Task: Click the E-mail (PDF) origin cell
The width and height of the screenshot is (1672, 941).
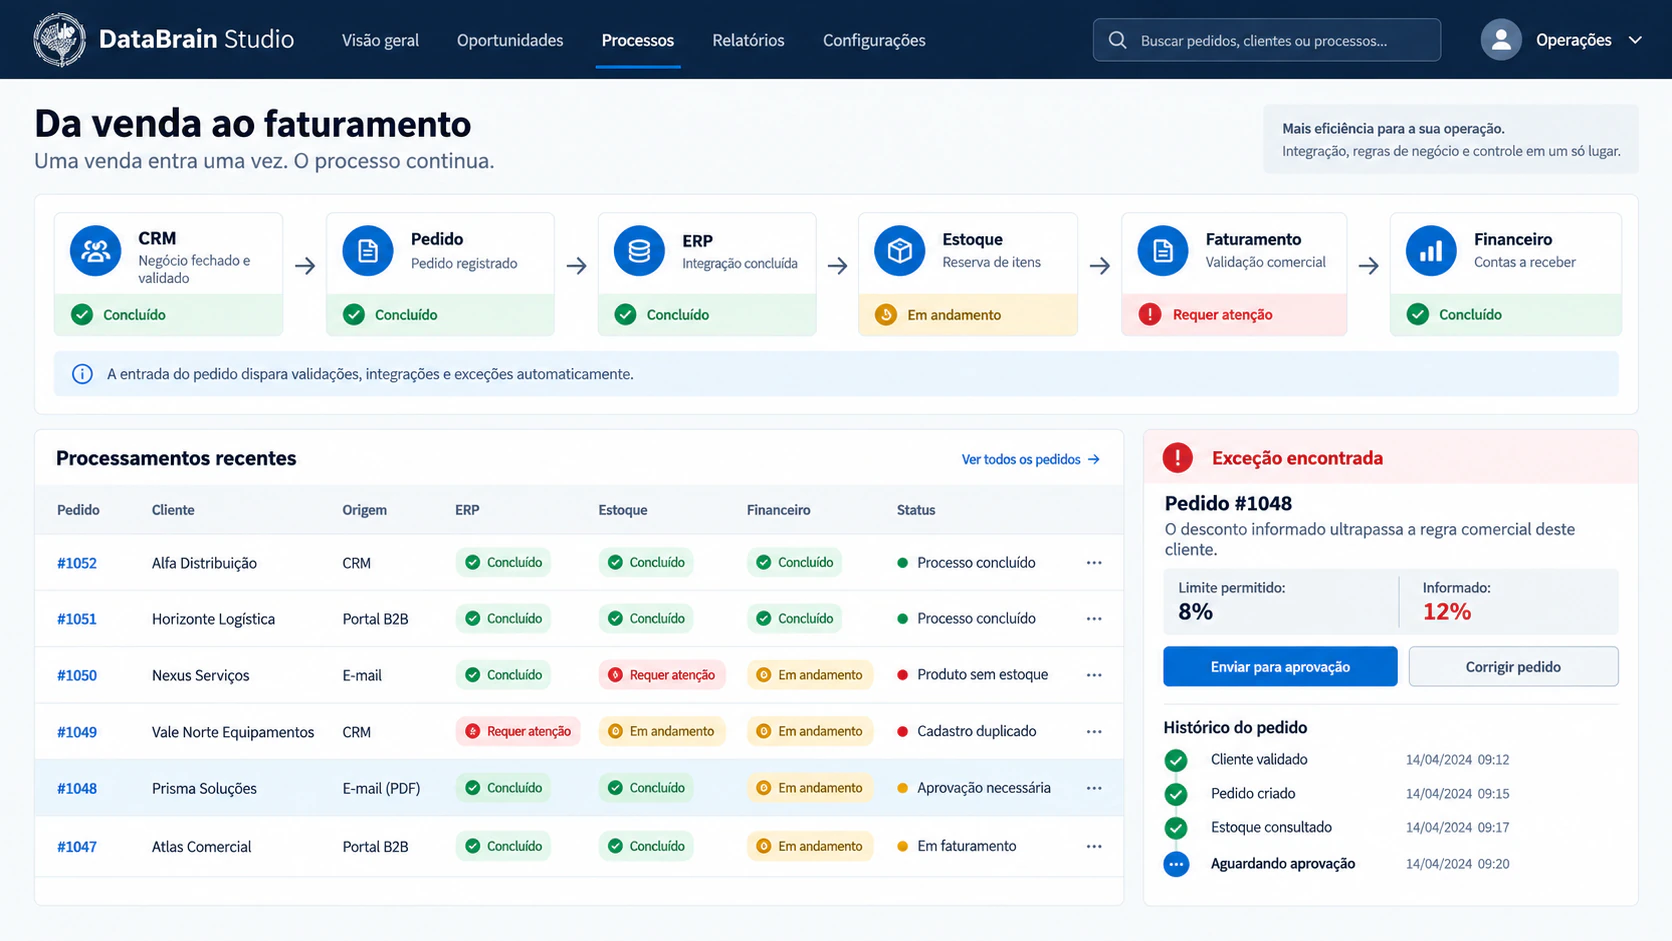Action: pyautogui.click(x=381, y=788)
